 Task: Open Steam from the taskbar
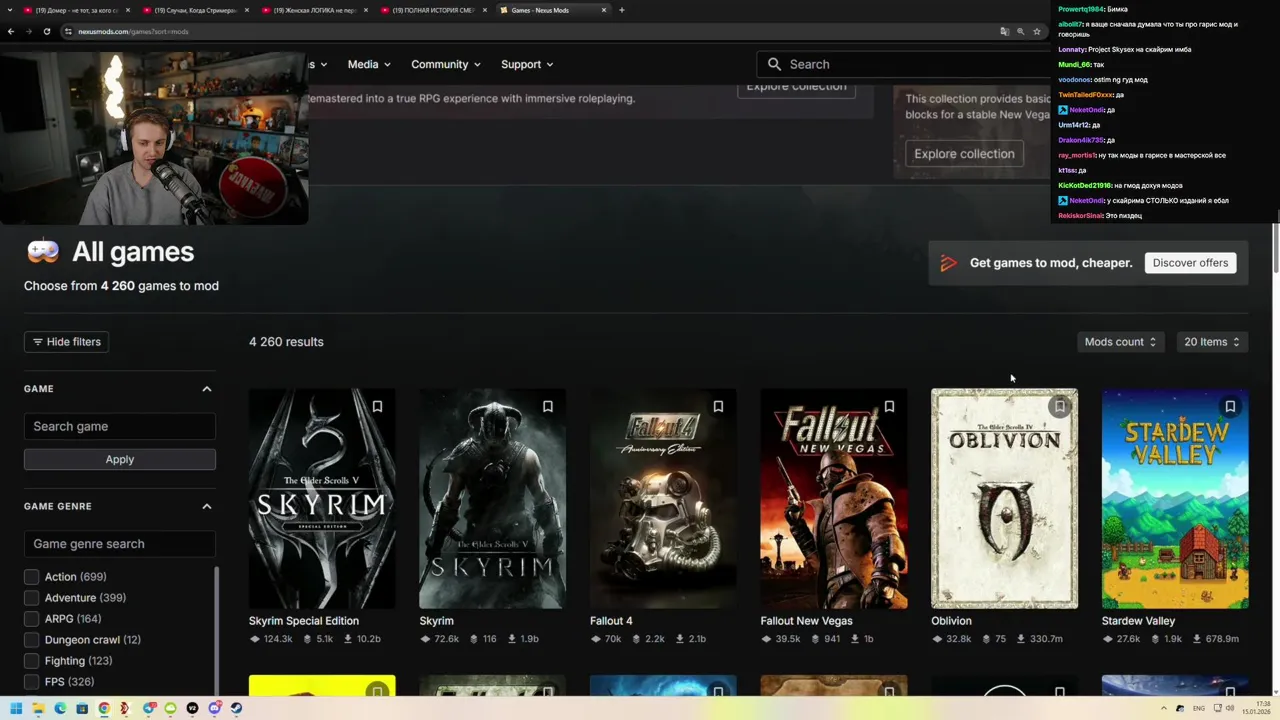[236, 708]
